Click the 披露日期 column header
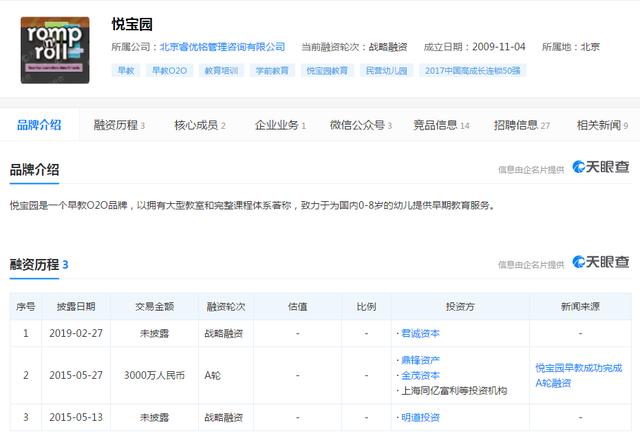Screen dimensions: 640x436 click(76, 307)
